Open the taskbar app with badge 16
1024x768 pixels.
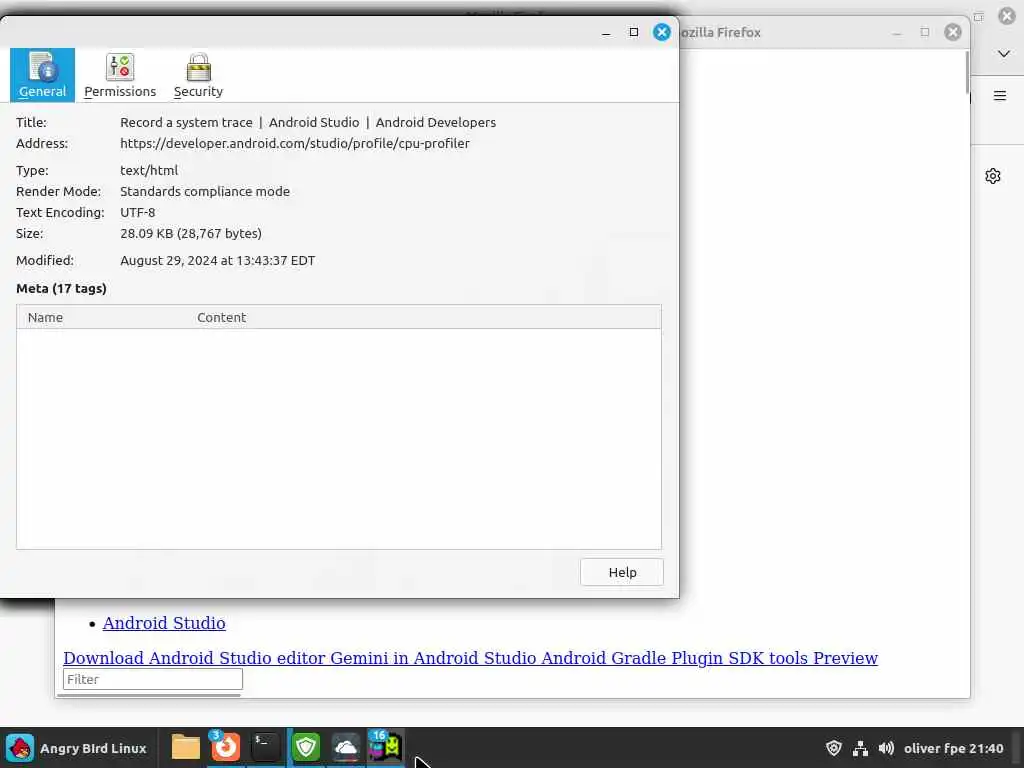coord(385,747)
